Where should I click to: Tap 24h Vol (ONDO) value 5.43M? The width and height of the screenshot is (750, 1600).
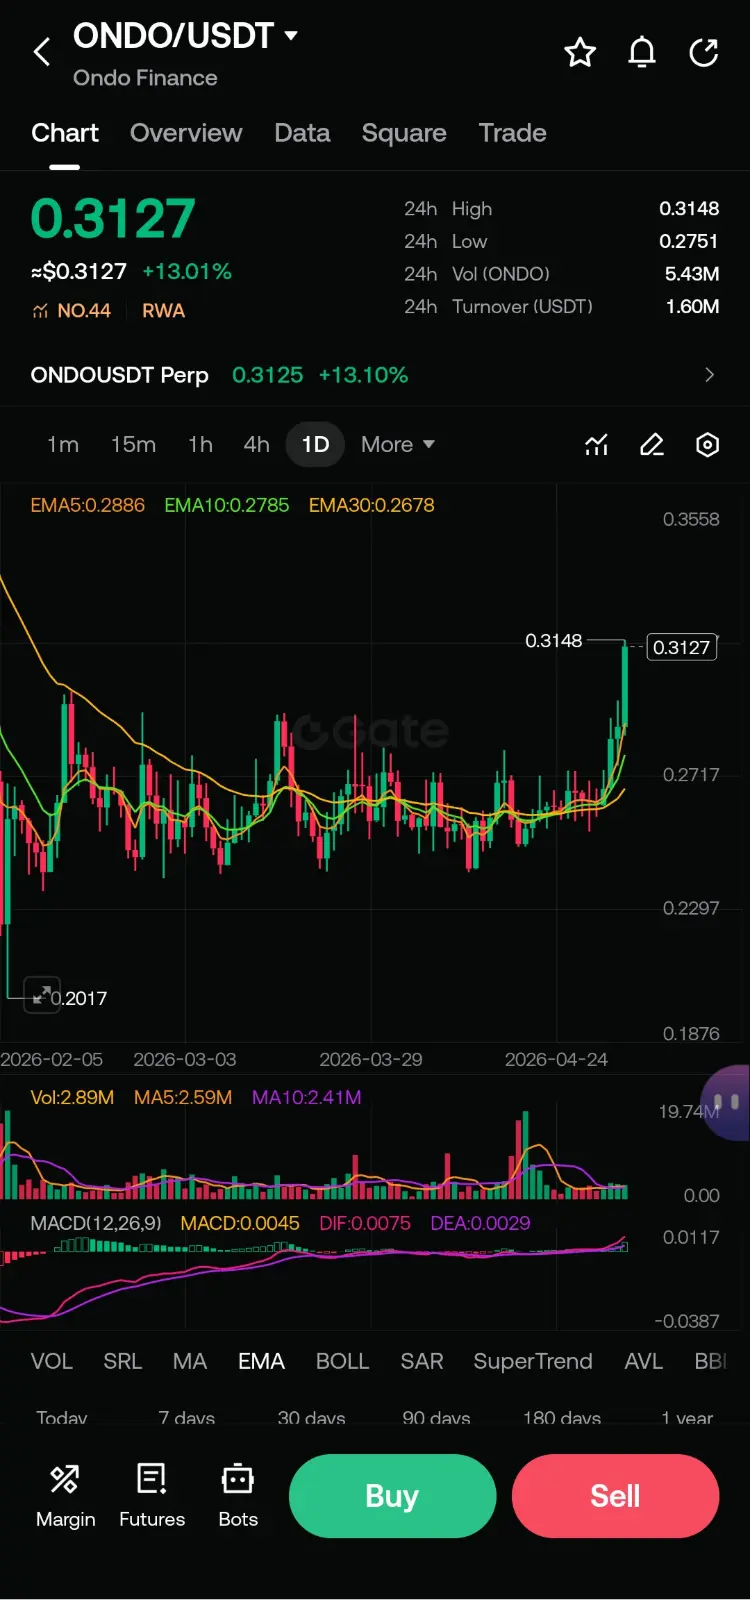692,274
